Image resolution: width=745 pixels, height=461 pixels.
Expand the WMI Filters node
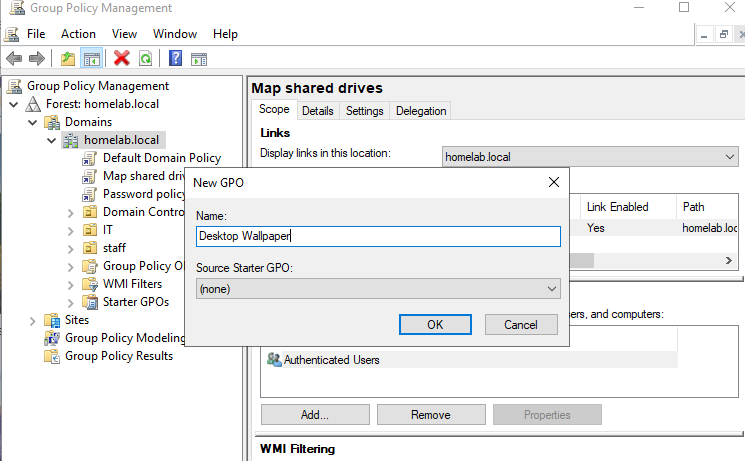tap(71, 285)
